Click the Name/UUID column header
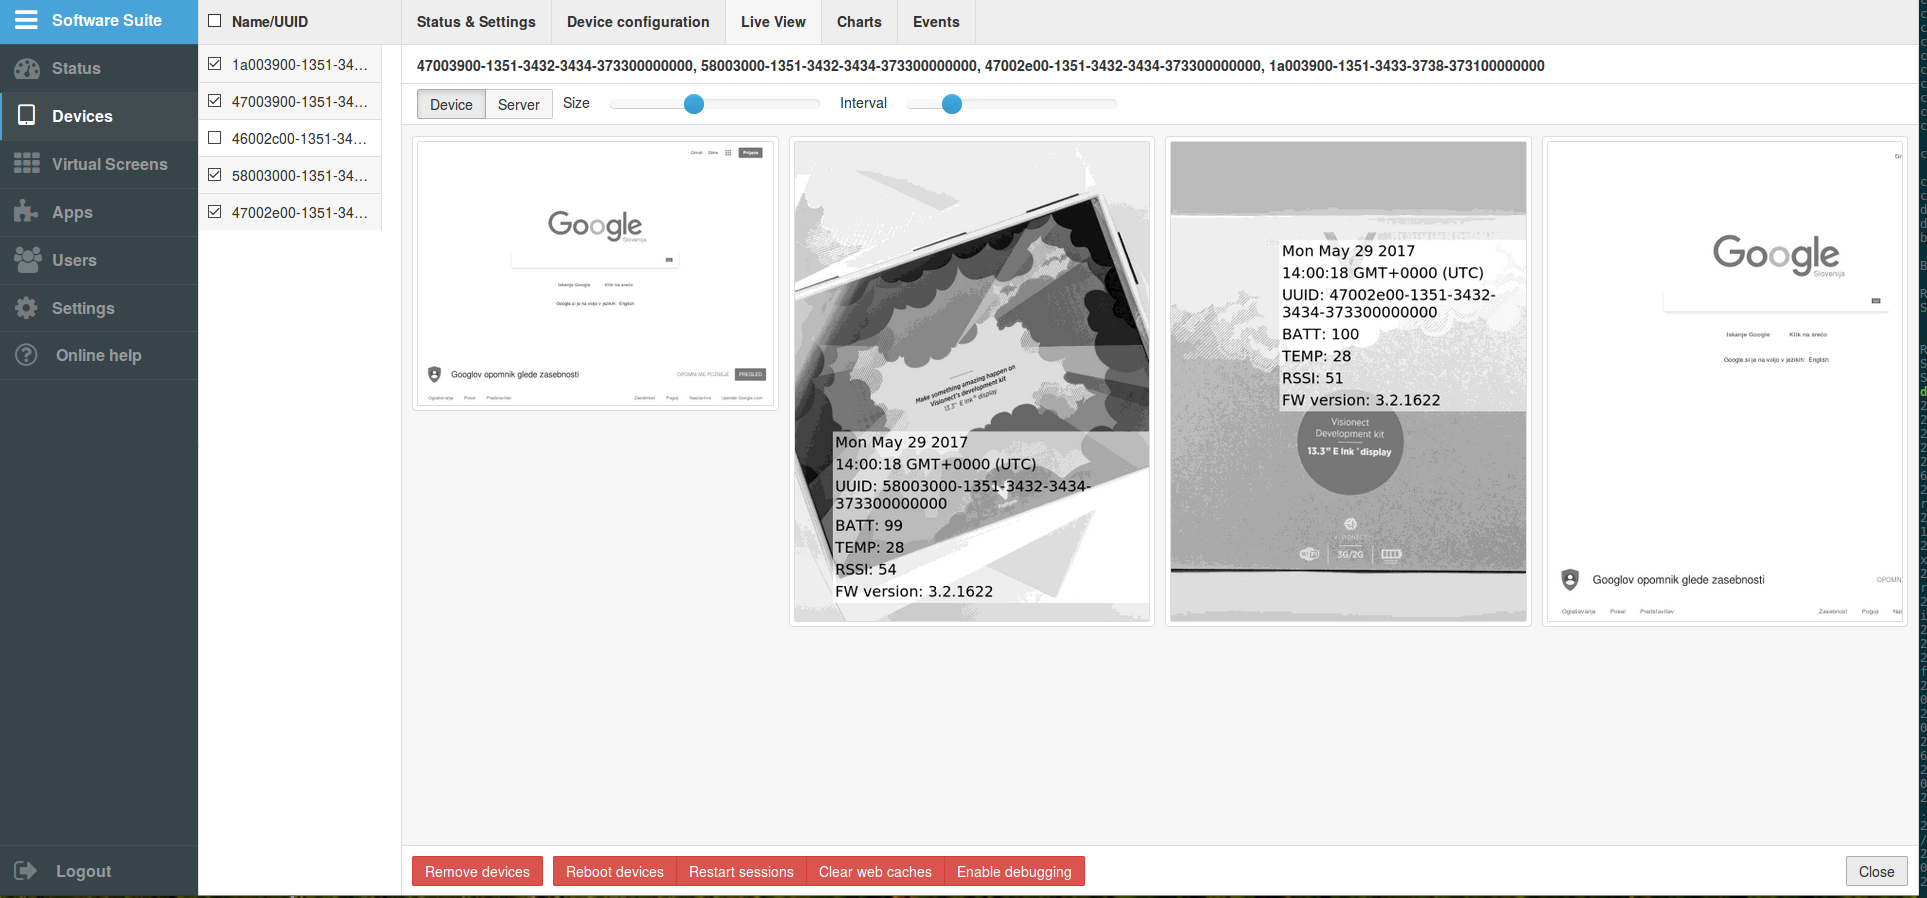Image resolution: width=1927 pixels, height=898 pixels. [x=270, y=21]
